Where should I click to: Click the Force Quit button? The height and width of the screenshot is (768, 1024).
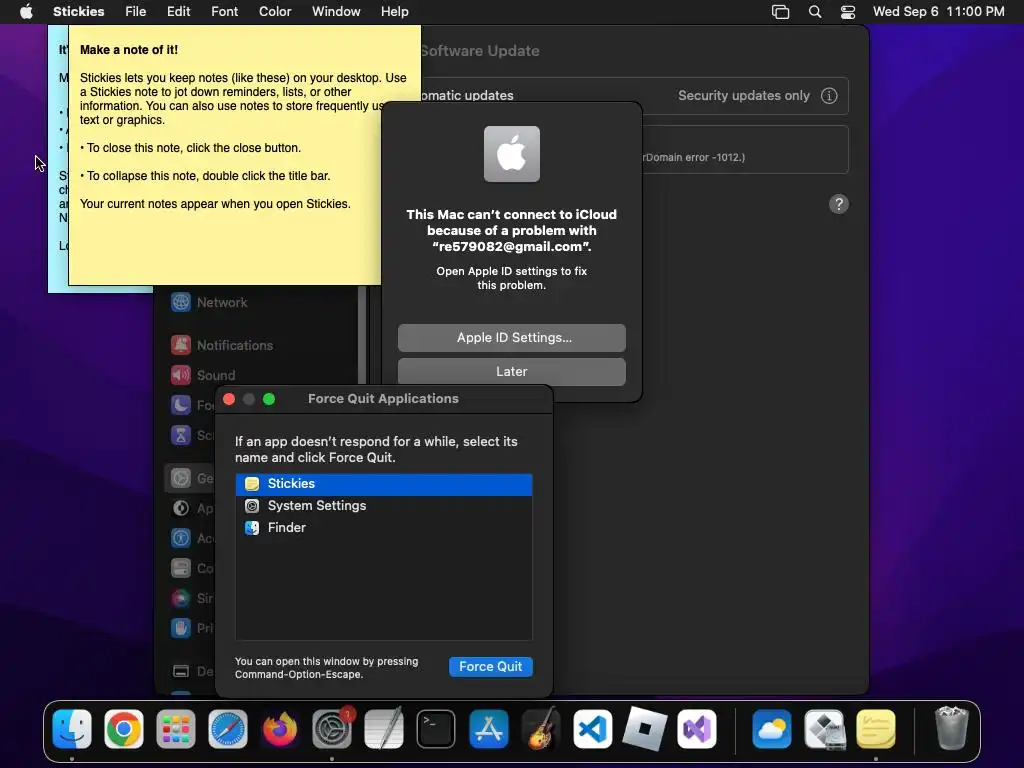[490, 666]
